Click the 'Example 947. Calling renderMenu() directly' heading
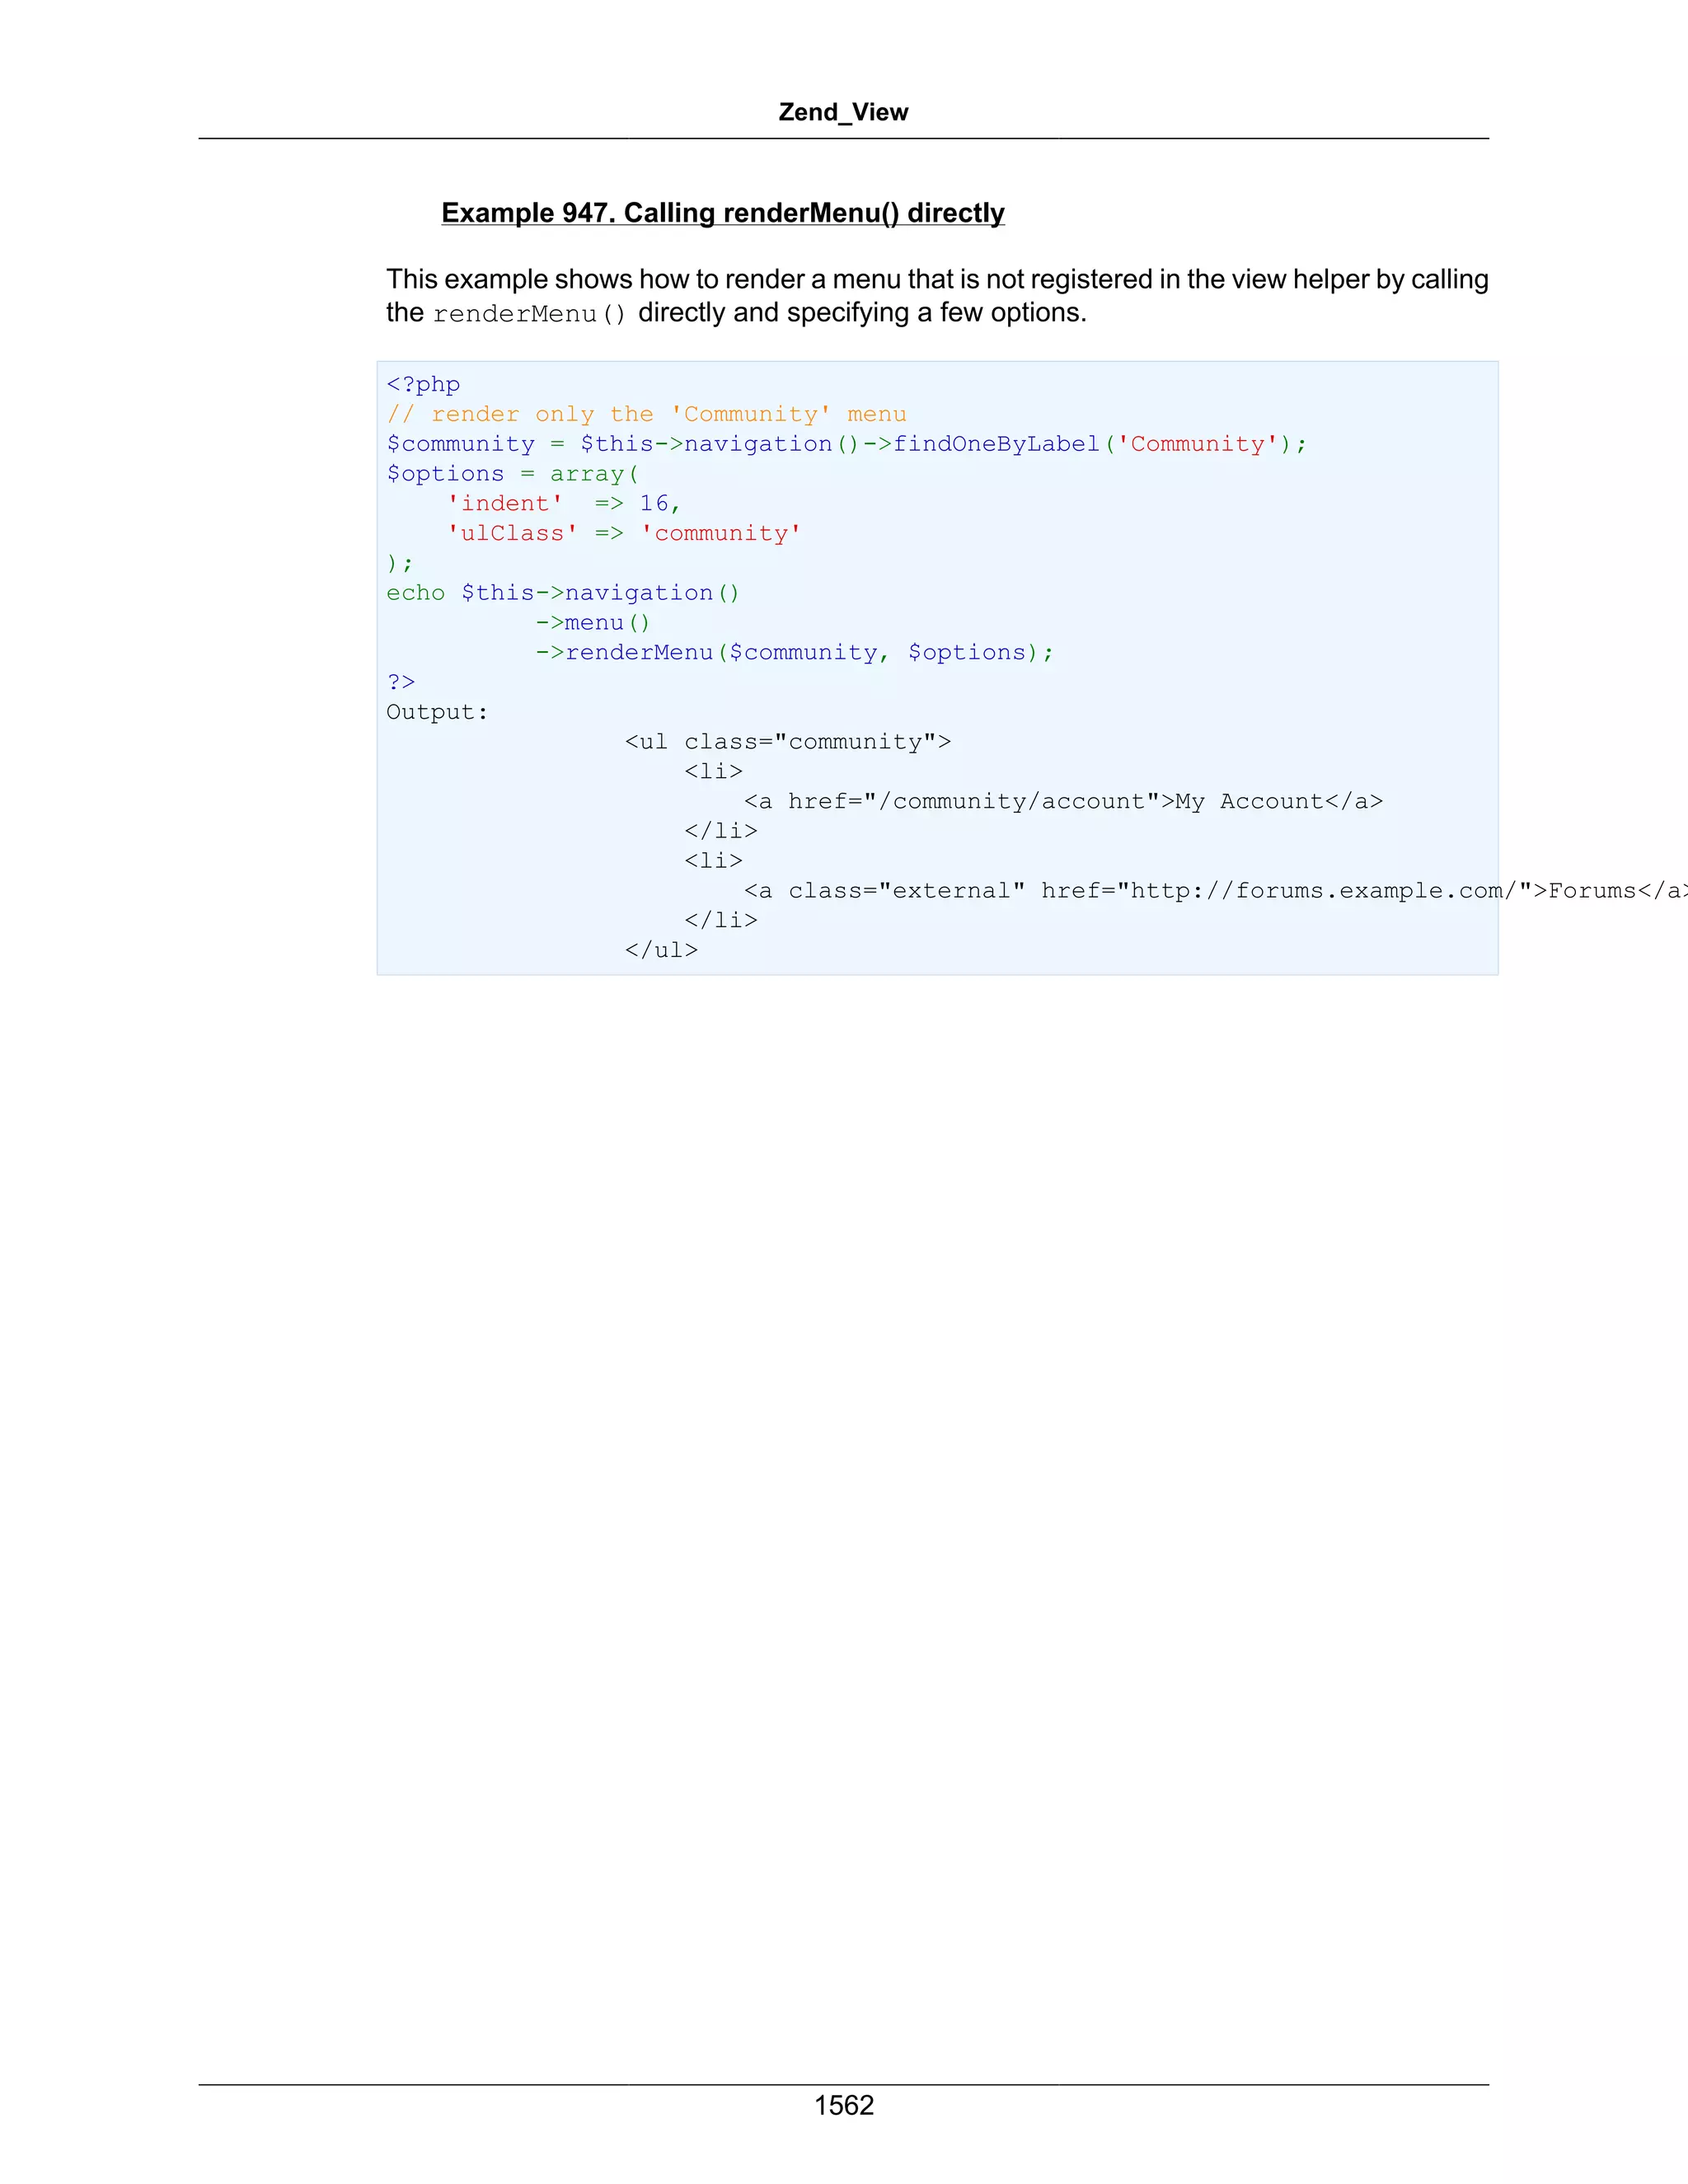1688x2184 pixels. pyautogui.click(x=723, y=213)
